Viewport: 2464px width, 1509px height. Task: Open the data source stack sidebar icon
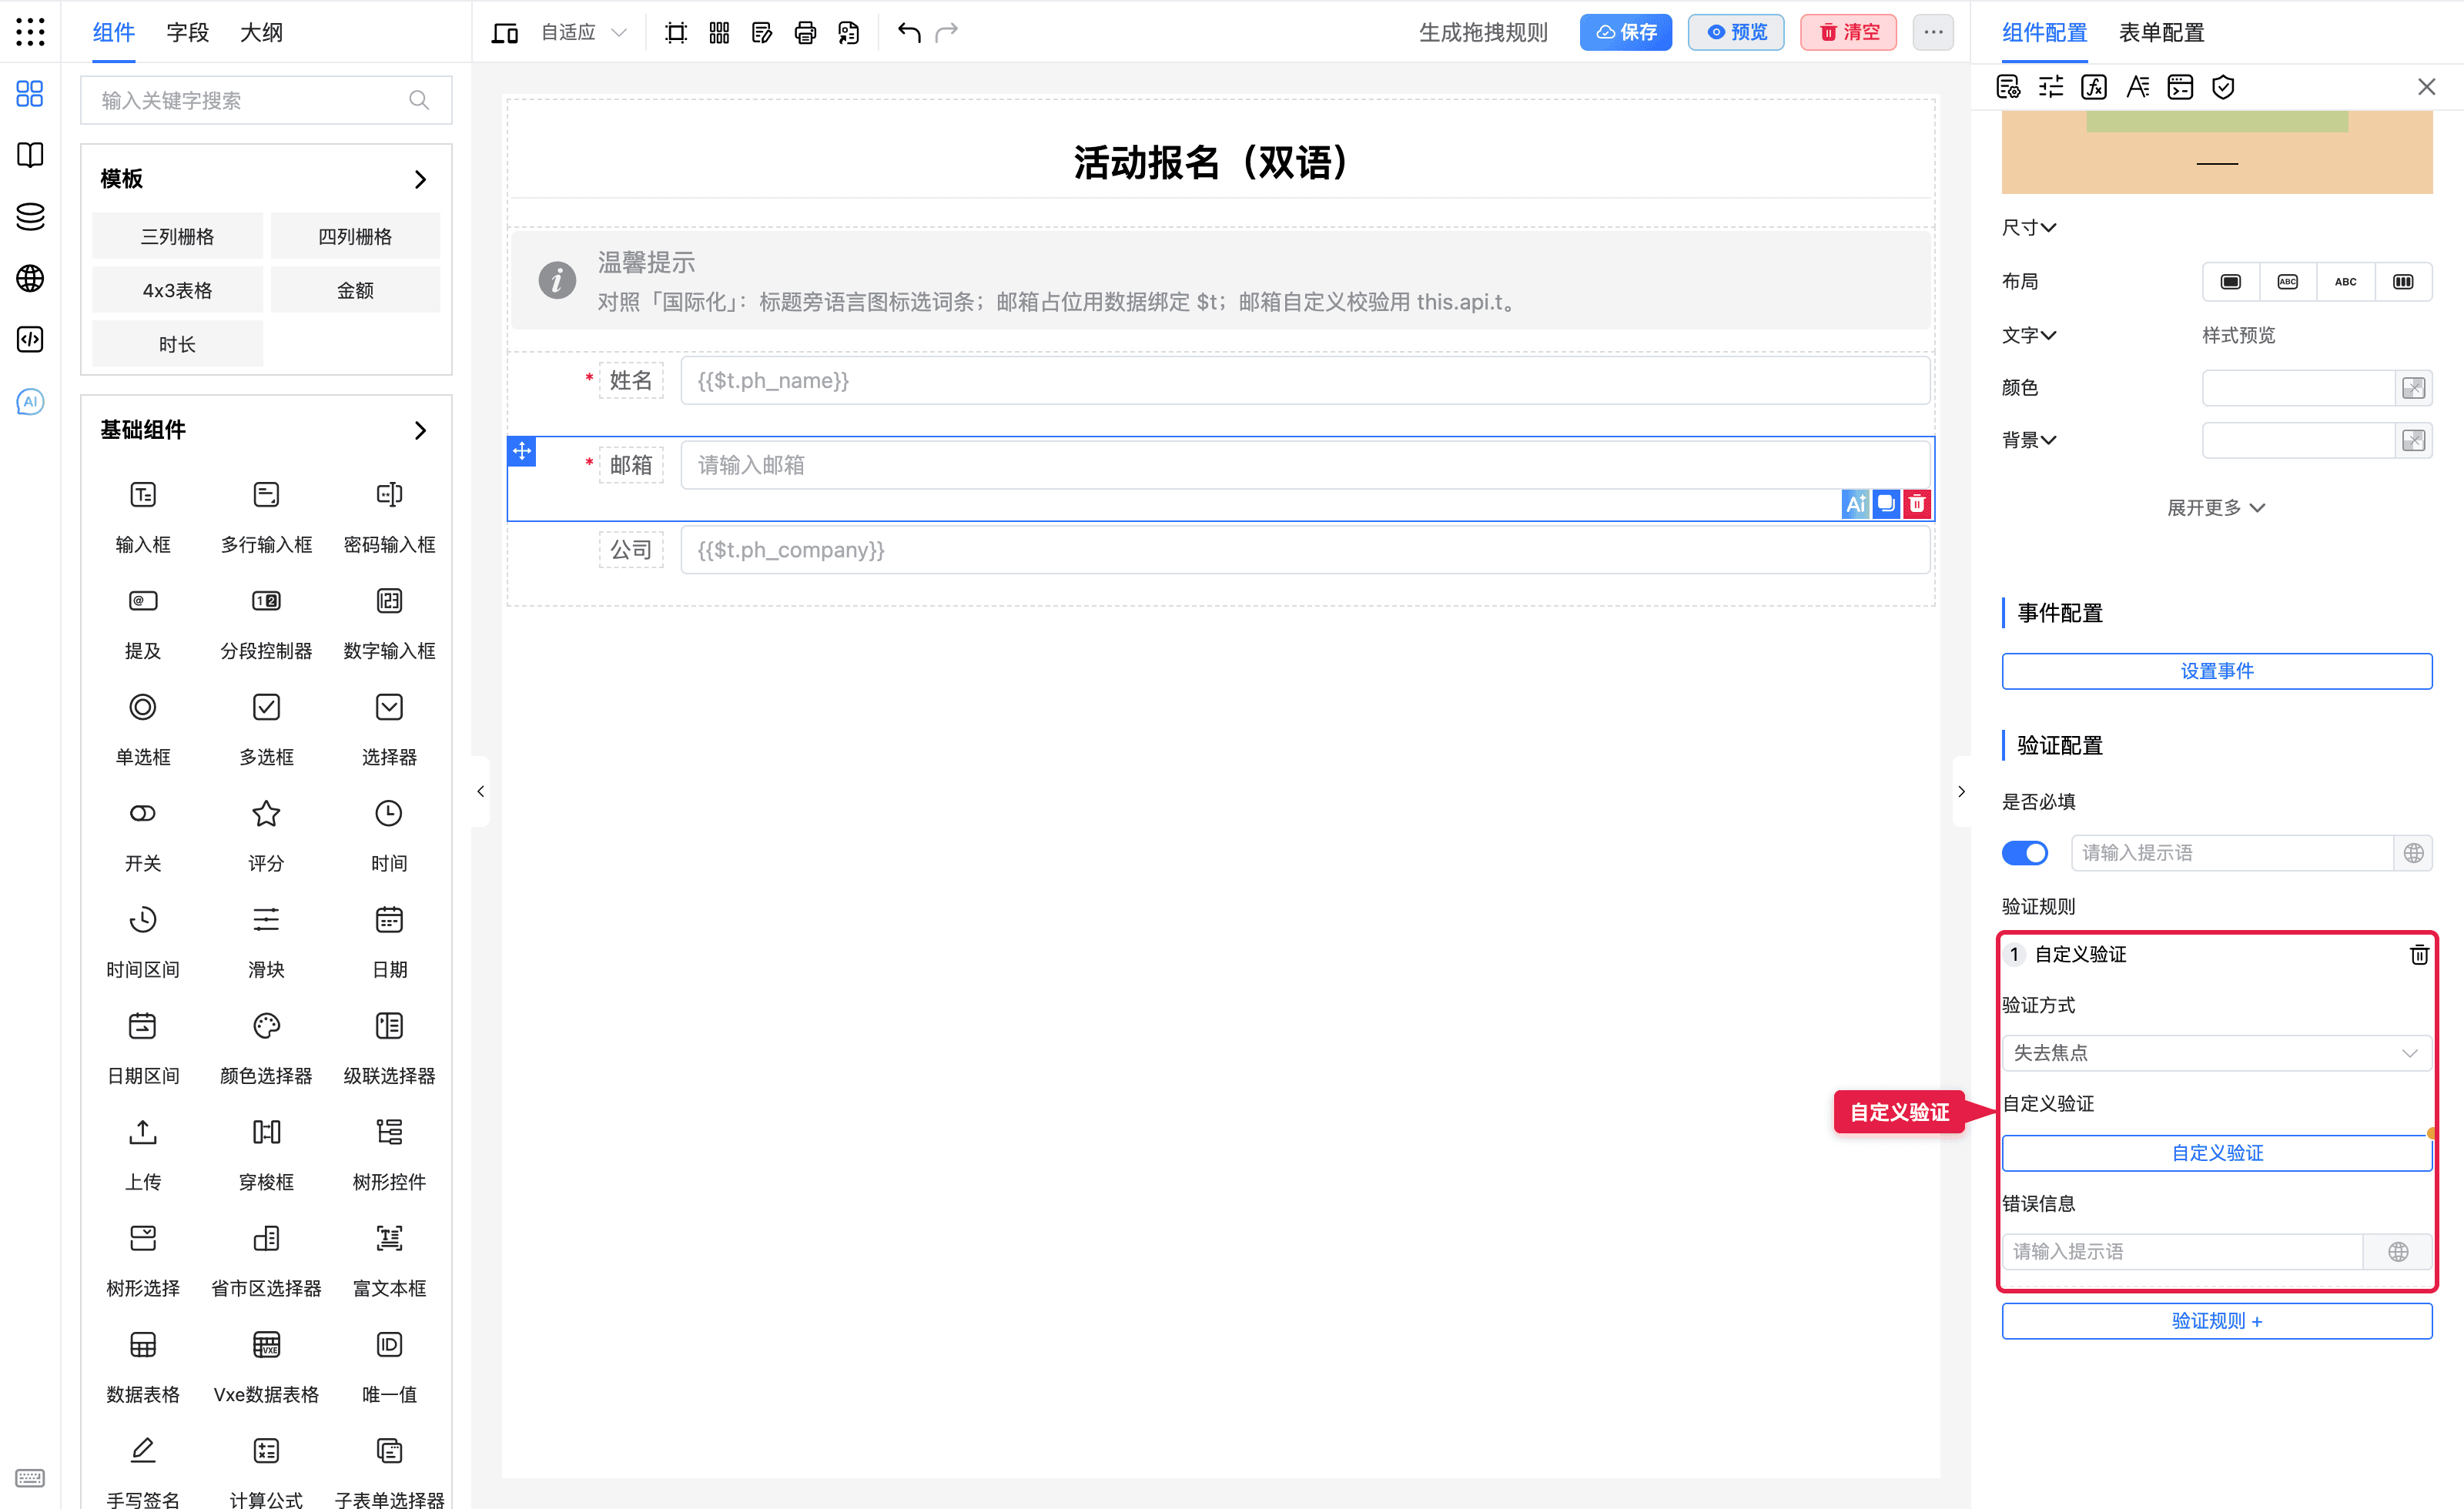[x=30, y=216]
